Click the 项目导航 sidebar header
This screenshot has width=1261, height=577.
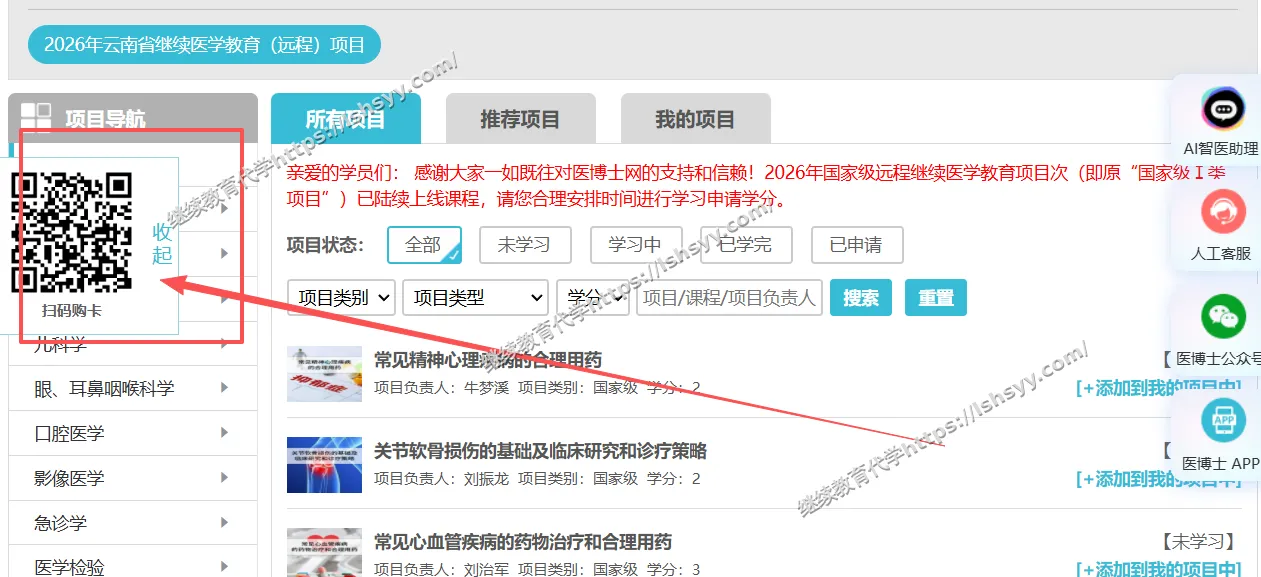pyautogui.click(x=133, y=118)
